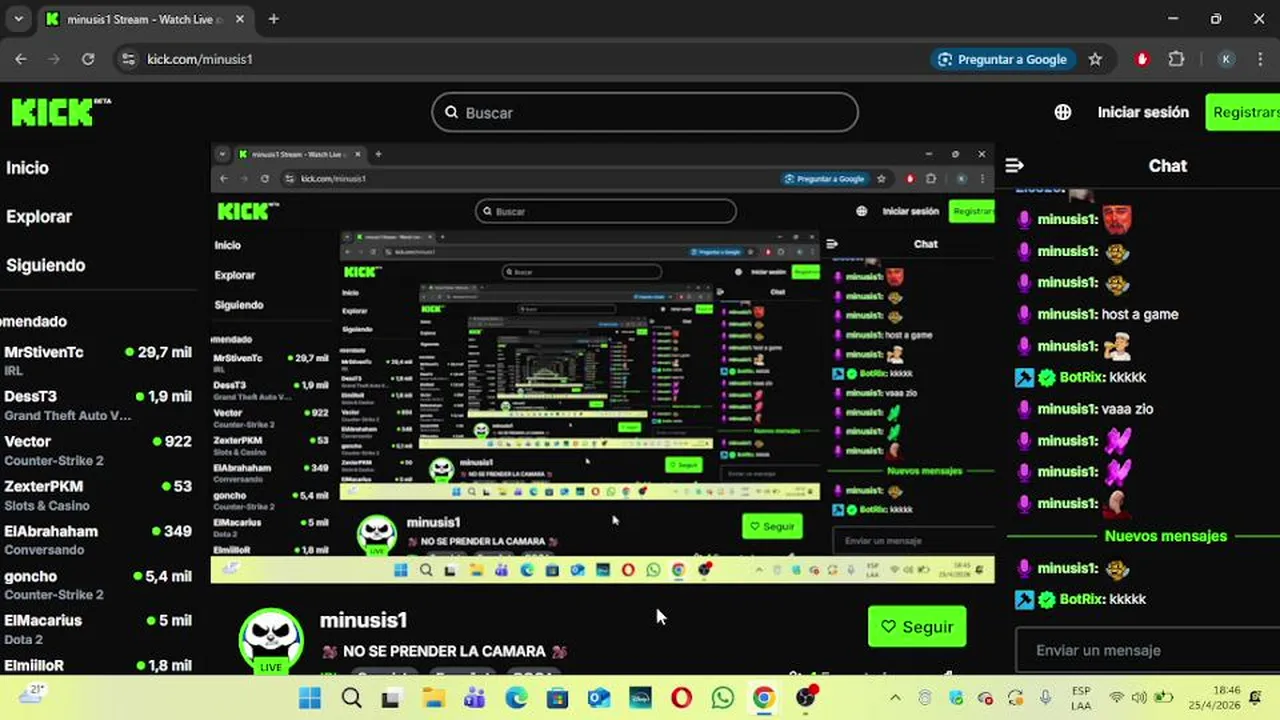Open Windows taskbar search

pos(351,698)
